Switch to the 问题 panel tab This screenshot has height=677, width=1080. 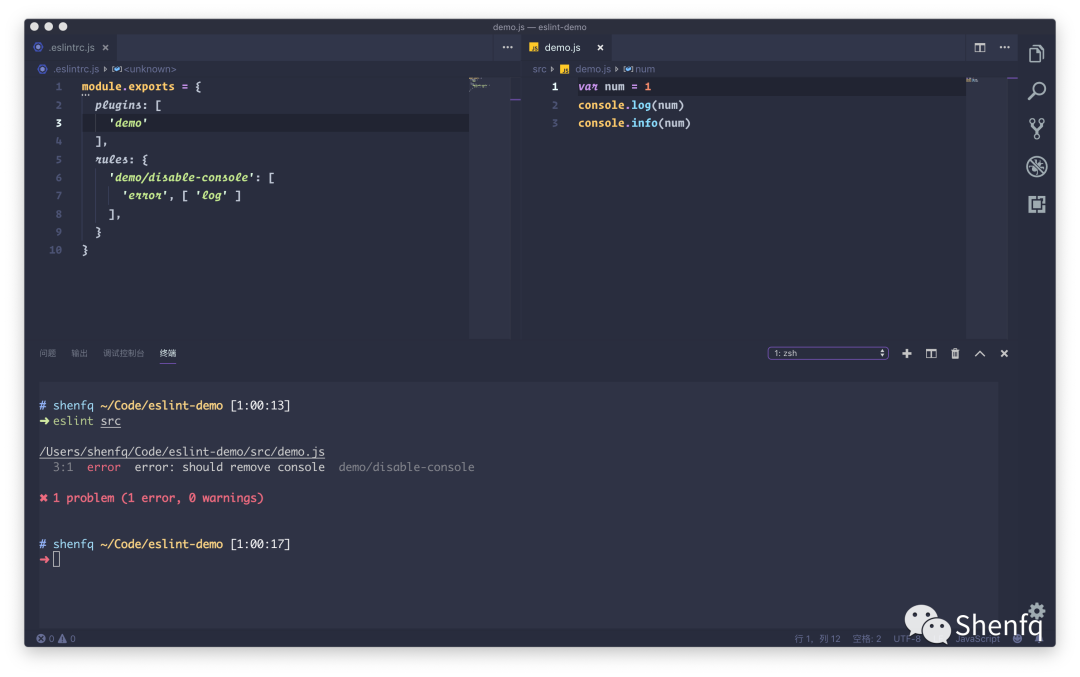click(x=48, y=353)
